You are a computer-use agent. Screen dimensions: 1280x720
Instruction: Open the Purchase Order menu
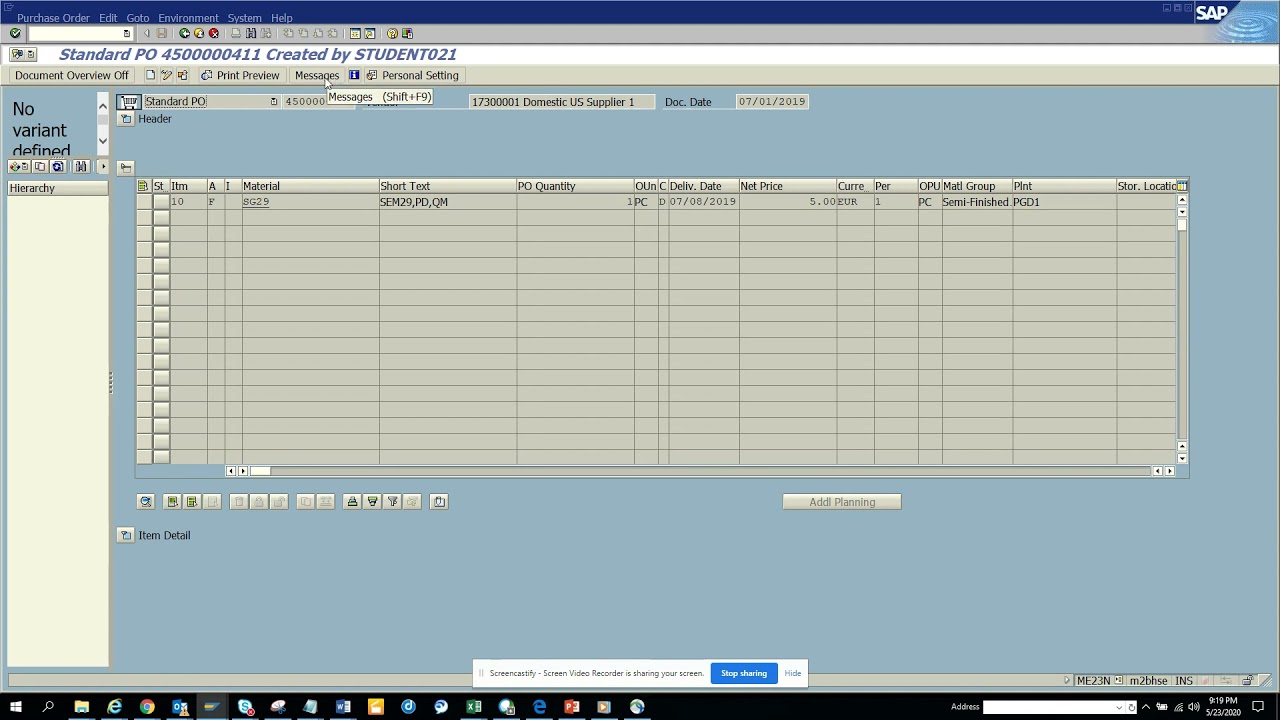coord(53,18)
